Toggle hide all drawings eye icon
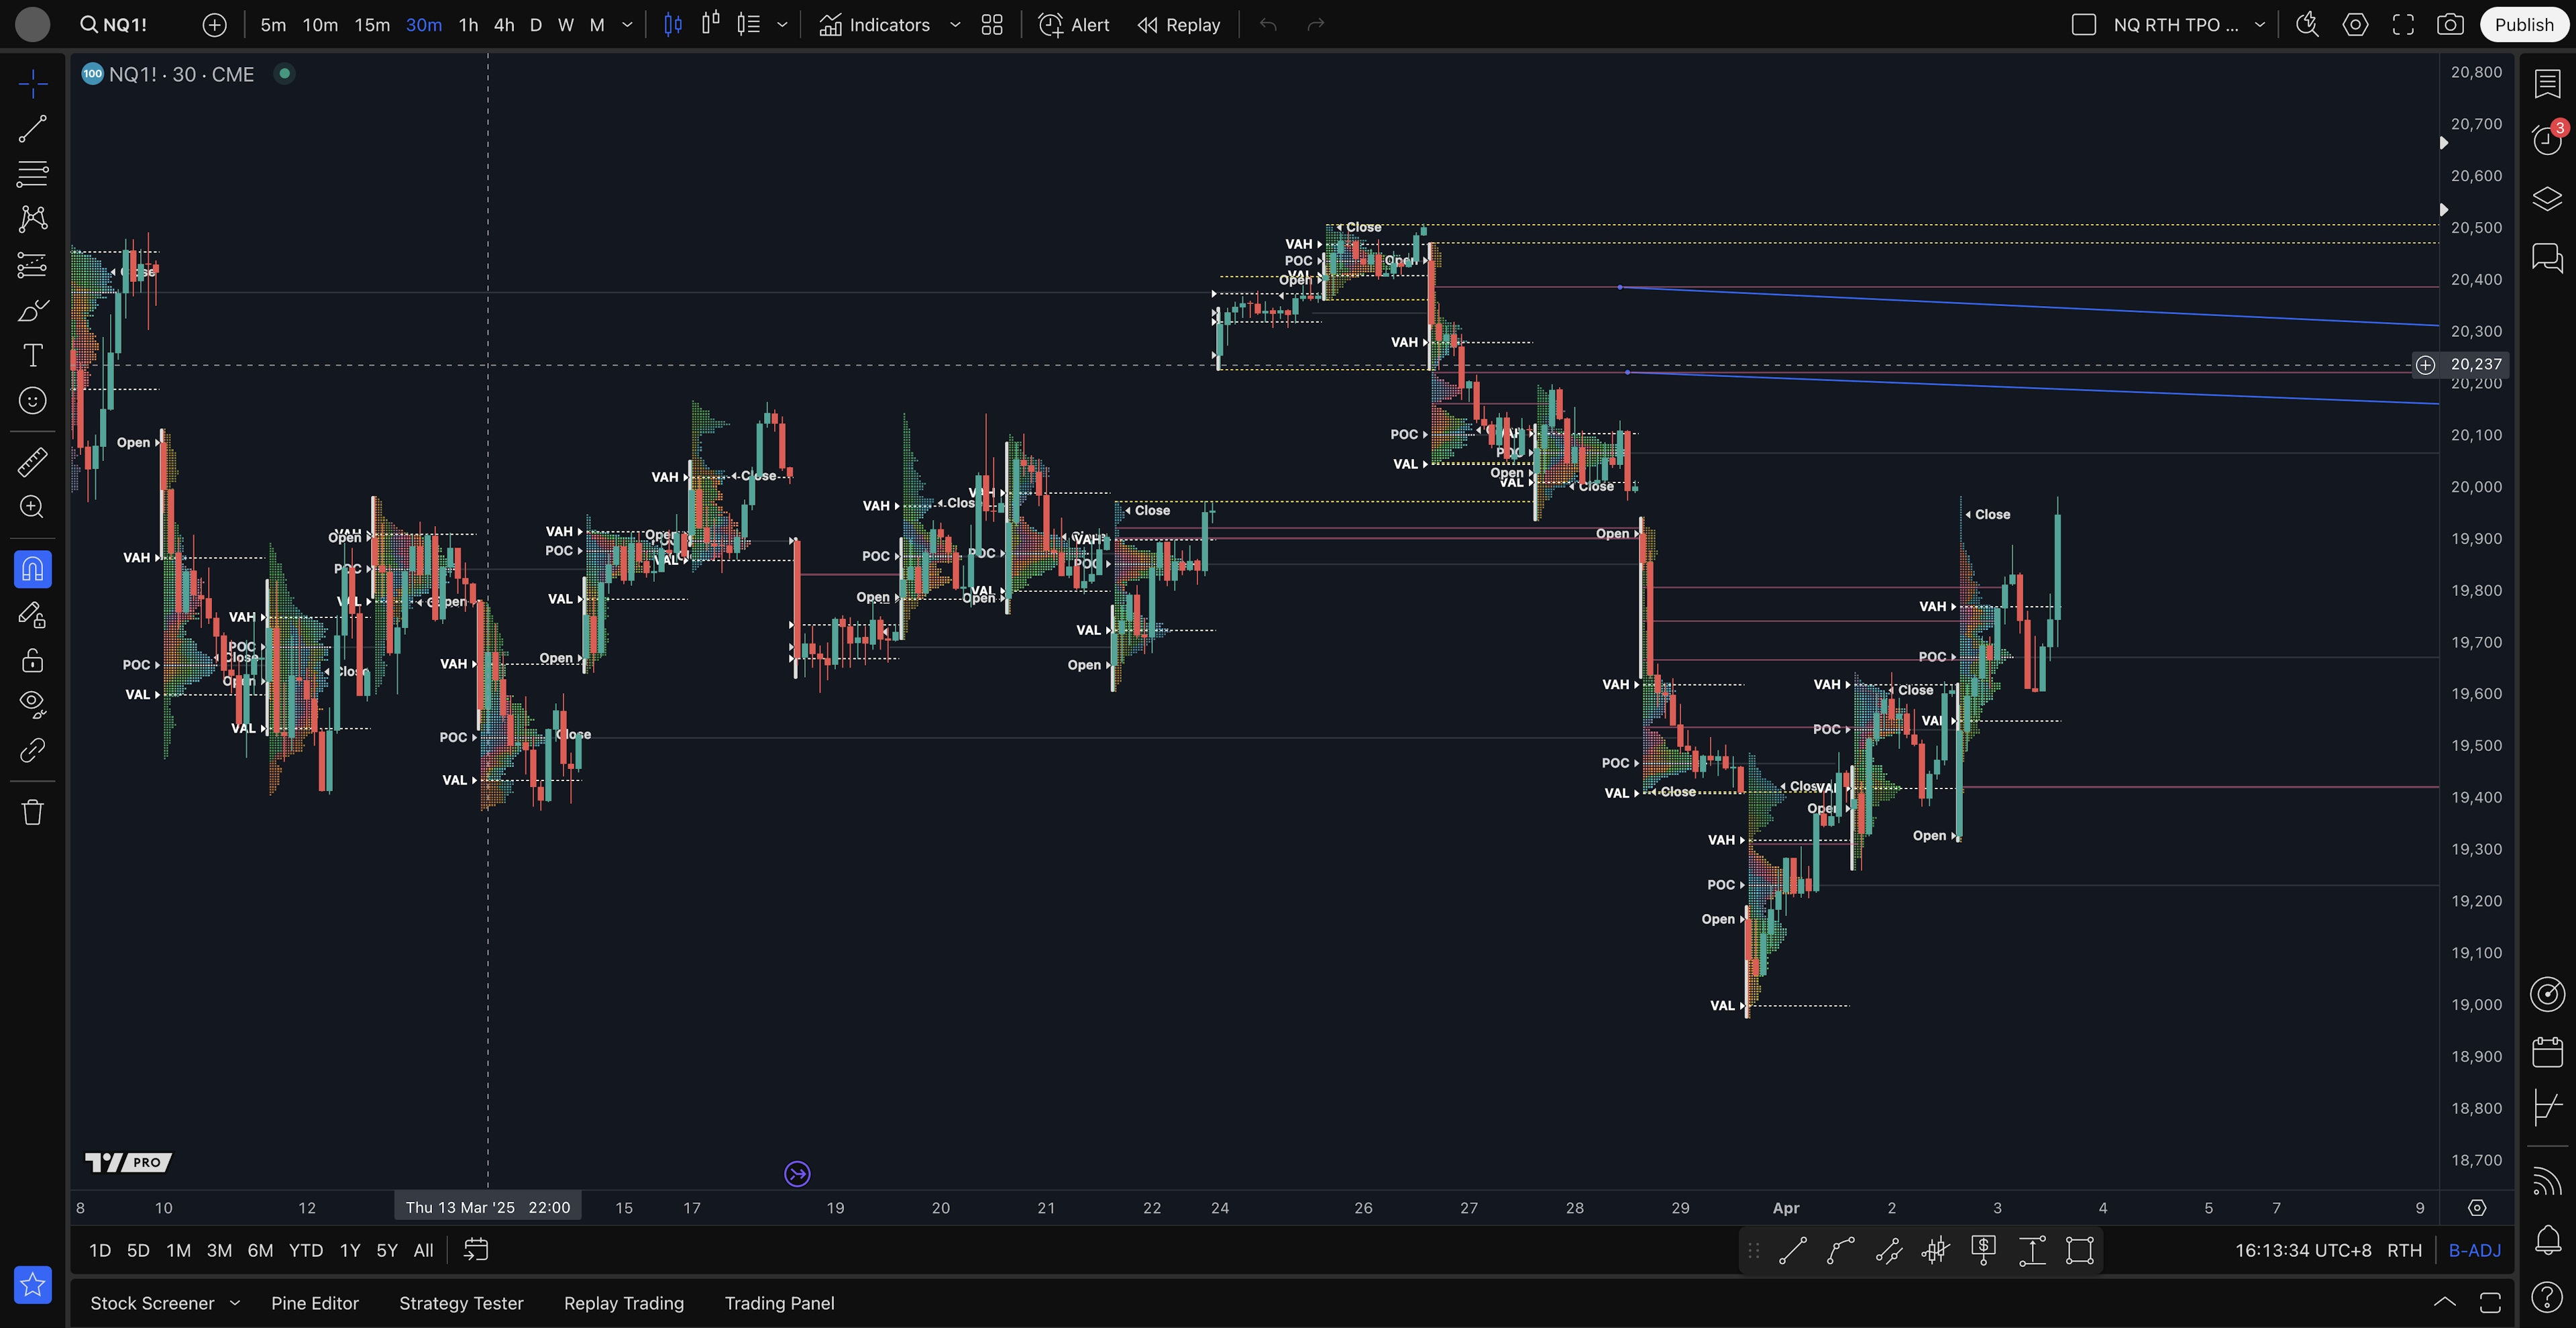The image size is (2576, 1328). [32, 704]
